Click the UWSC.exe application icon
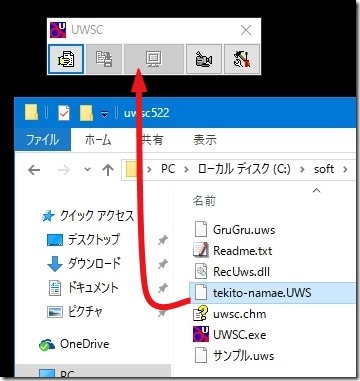The width and height of the screenshot is (360, 381). point(201,335)
